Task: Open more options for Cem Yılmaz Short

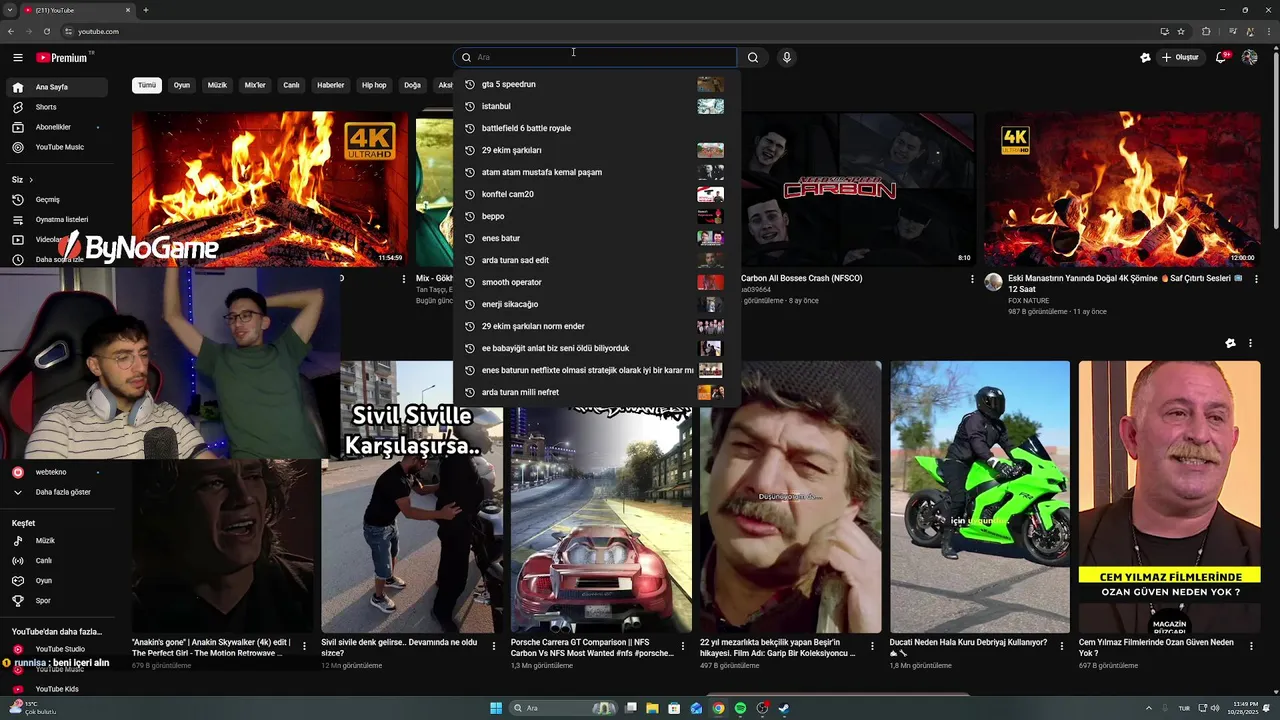Action: (1252, 646)
